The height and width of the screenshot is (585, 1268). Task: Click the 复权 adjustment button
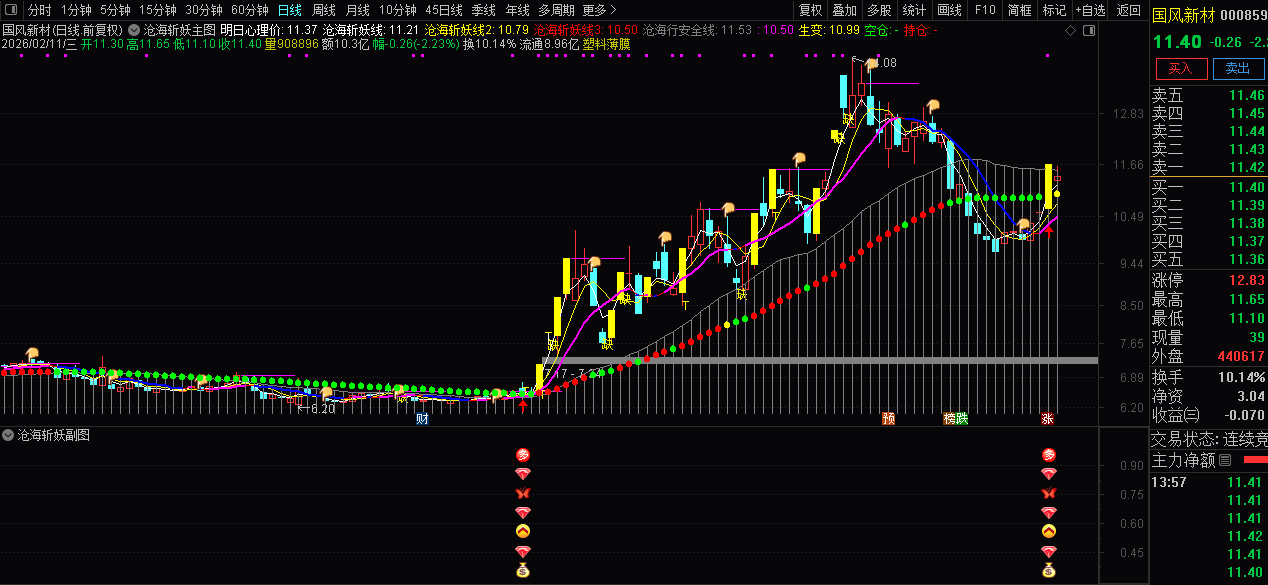tap(810, 10)
